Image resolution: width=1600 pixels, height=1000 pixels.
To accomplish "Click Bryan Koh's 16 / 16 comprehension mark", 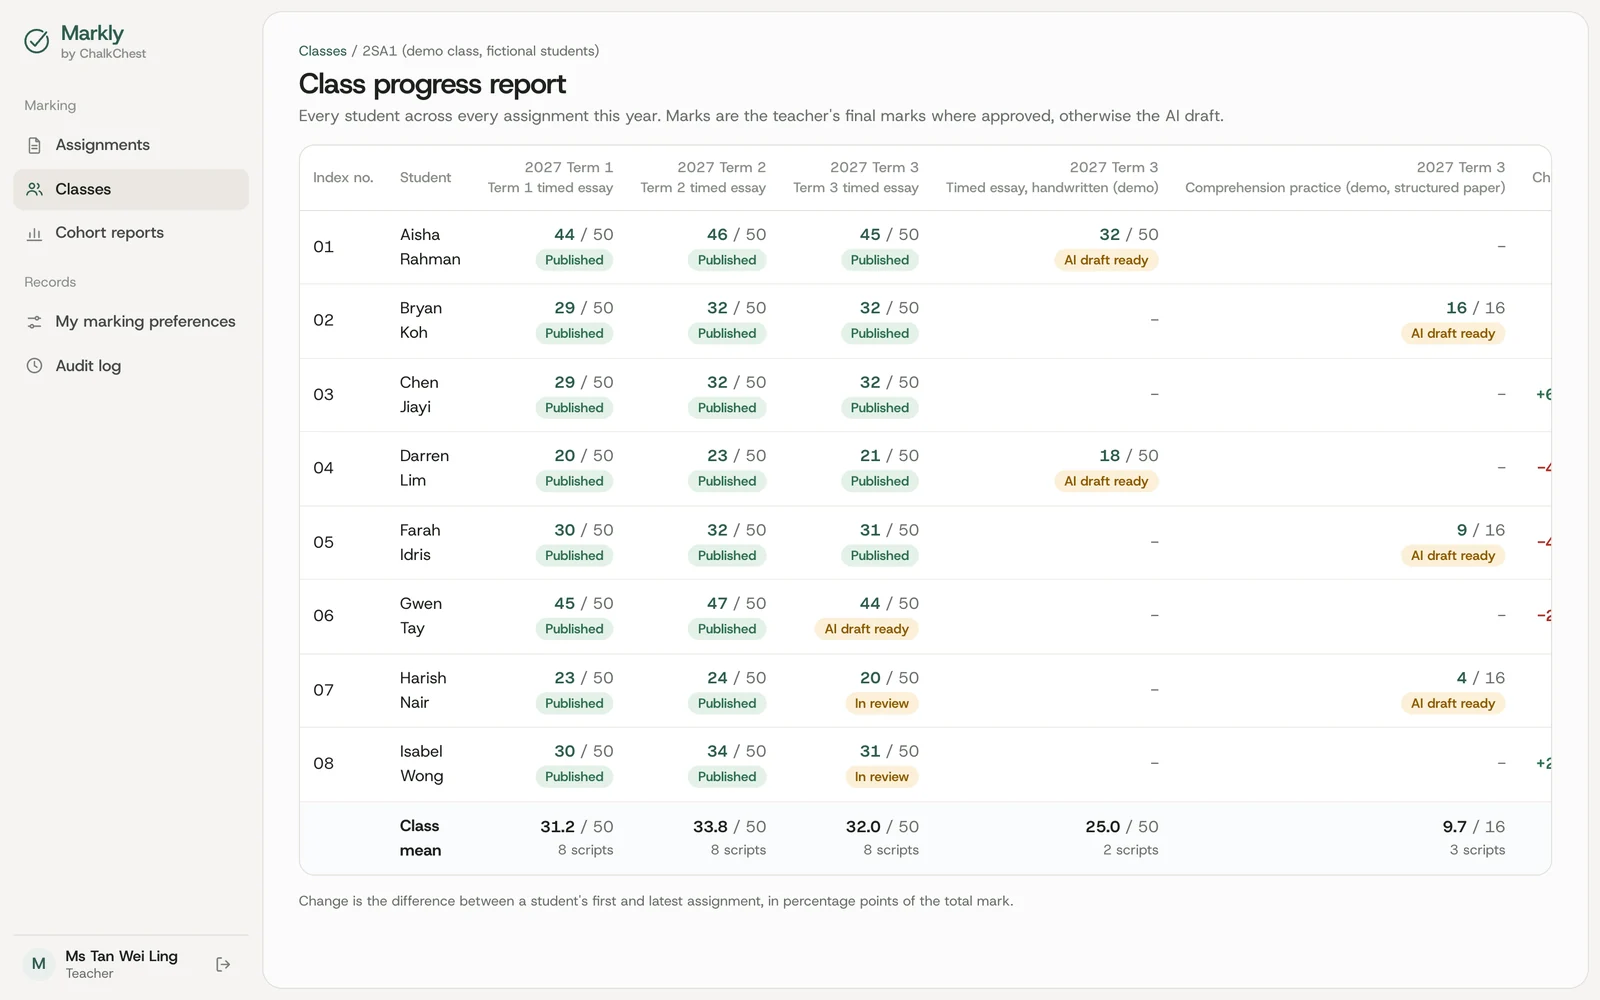I will pos(1475,308).
